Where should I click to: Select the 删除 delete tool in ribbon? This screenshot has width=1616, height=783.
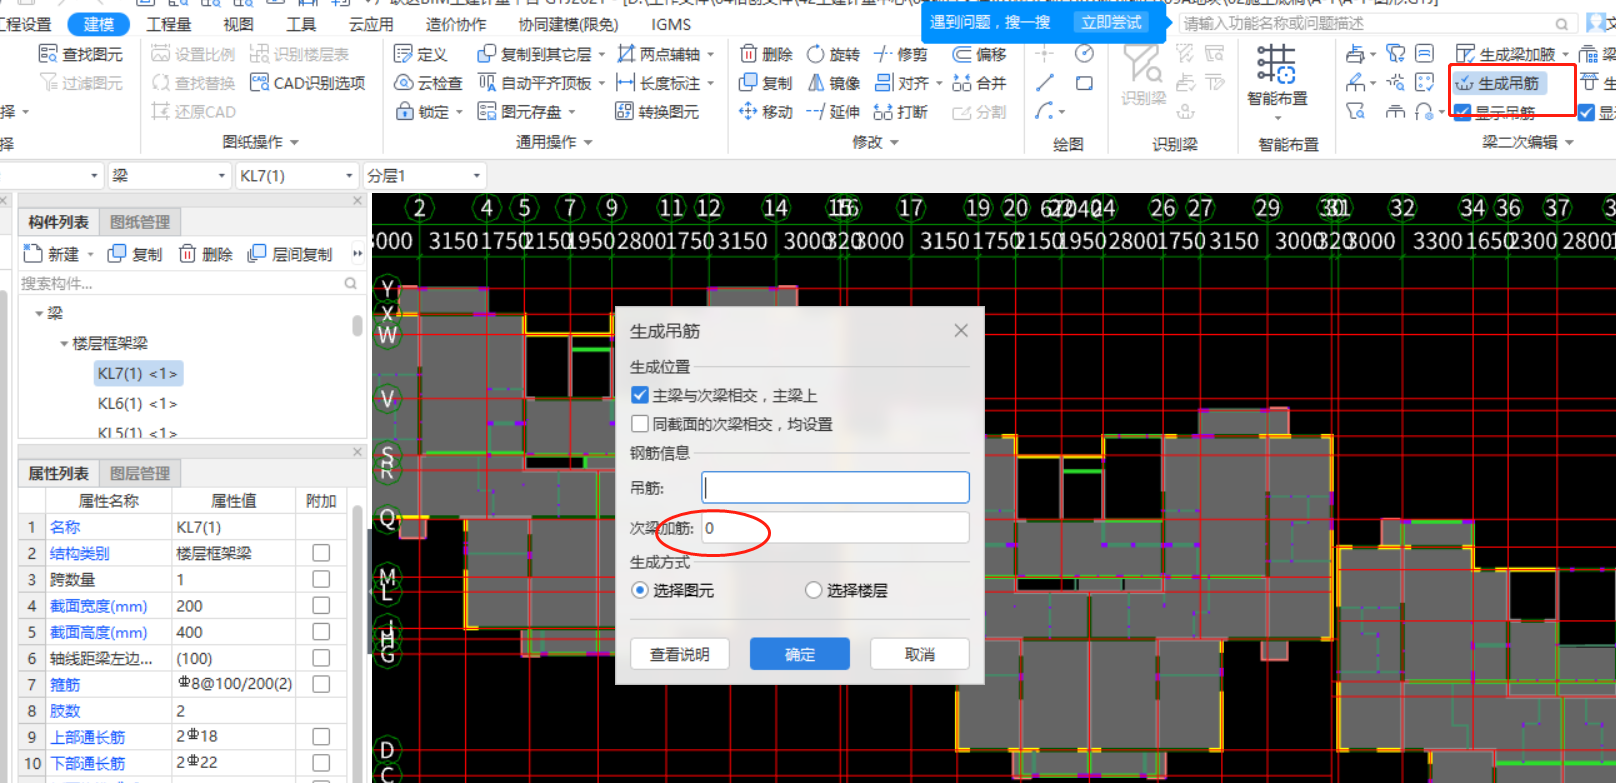tap(766, 54)
